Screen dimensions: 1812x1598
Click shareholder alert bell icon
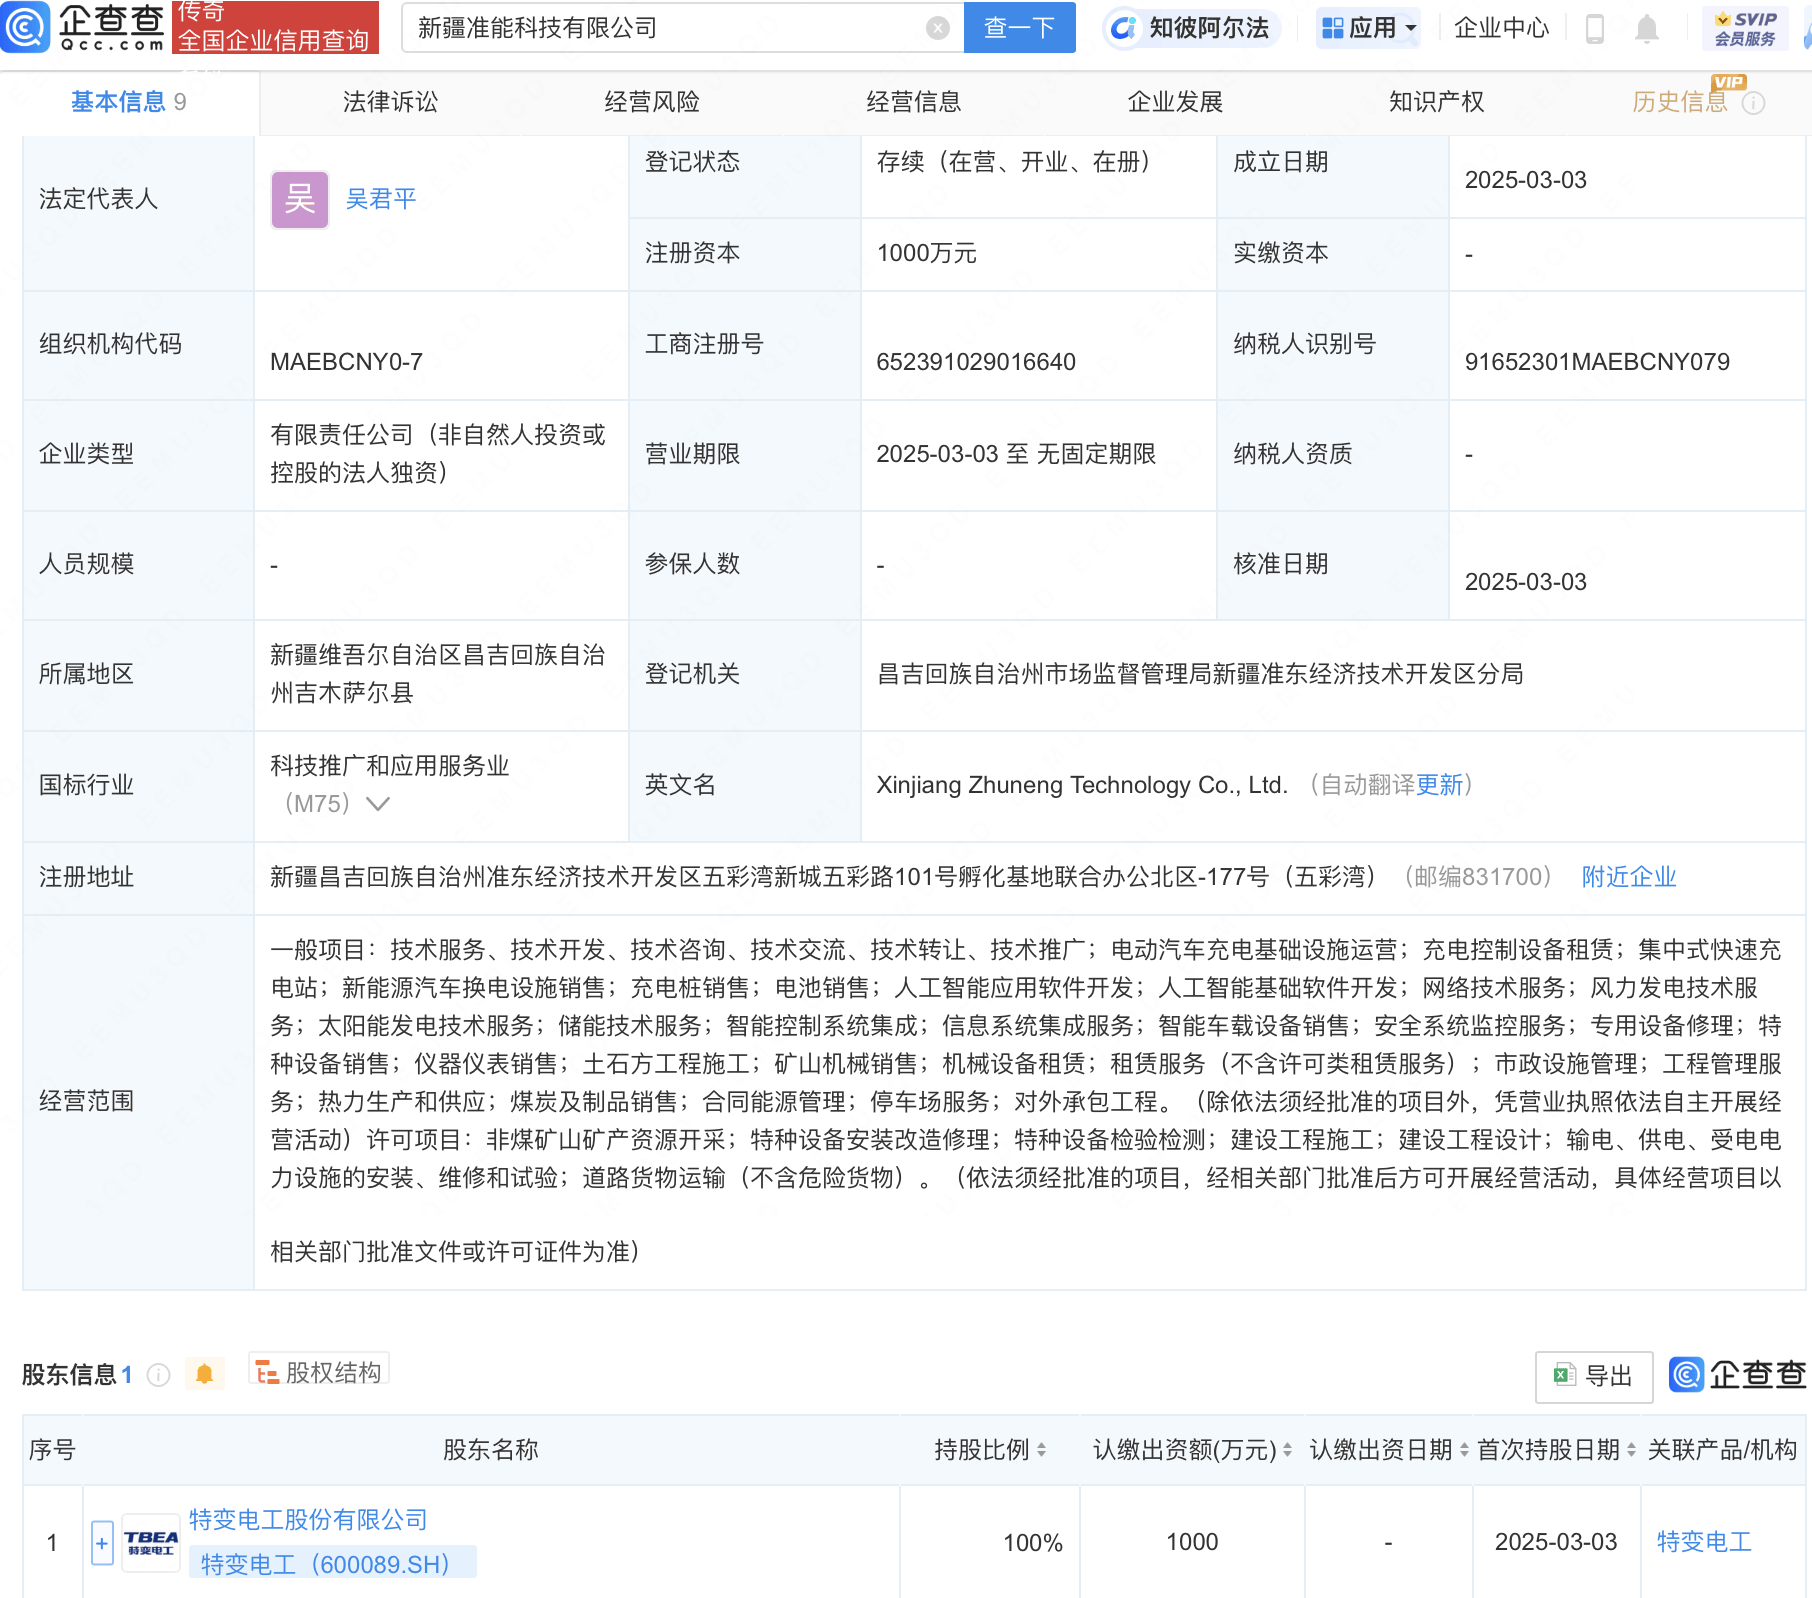(205, 1374)
